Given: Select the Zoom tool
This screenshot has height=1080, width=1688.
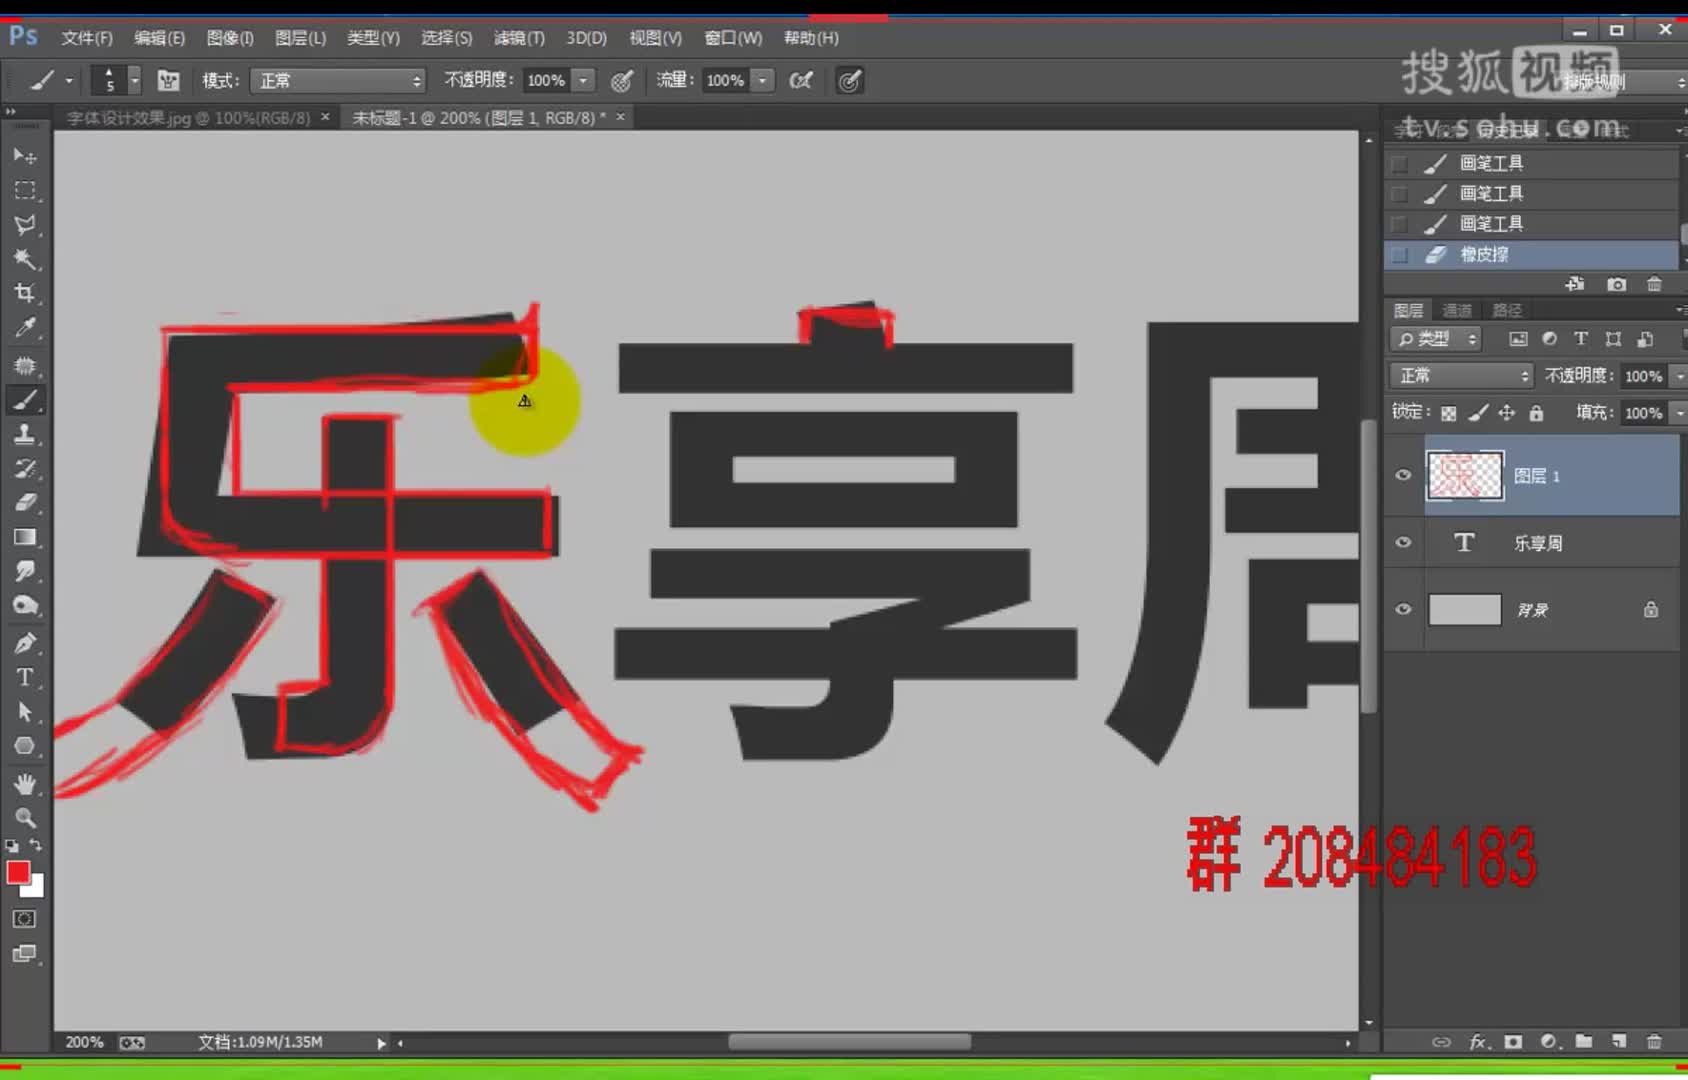Looking at the screenshot, I should (x=25, y=817).
